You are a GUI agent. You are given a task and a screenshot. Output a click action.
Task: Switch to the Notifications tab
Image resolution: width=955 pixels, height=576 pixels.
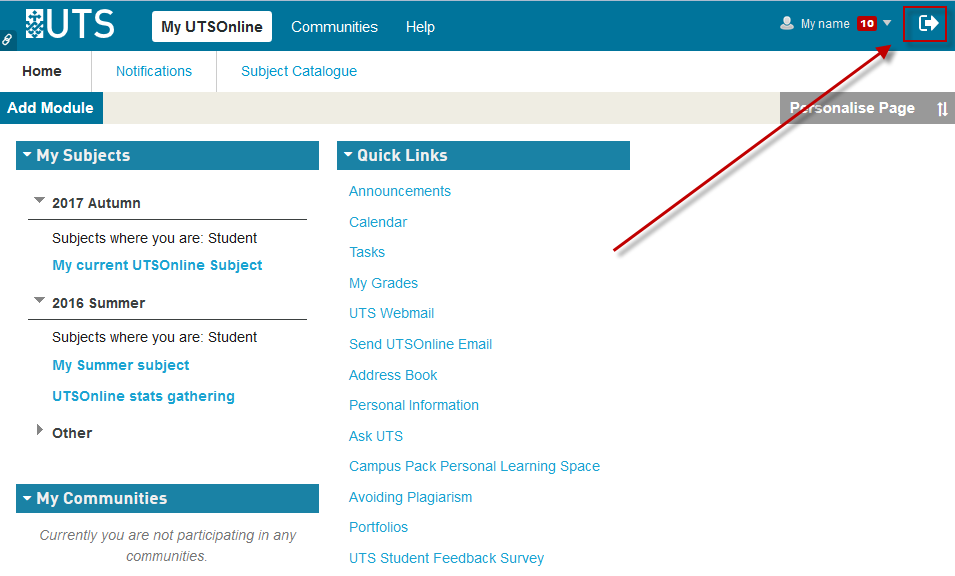(x=154, y=71)
